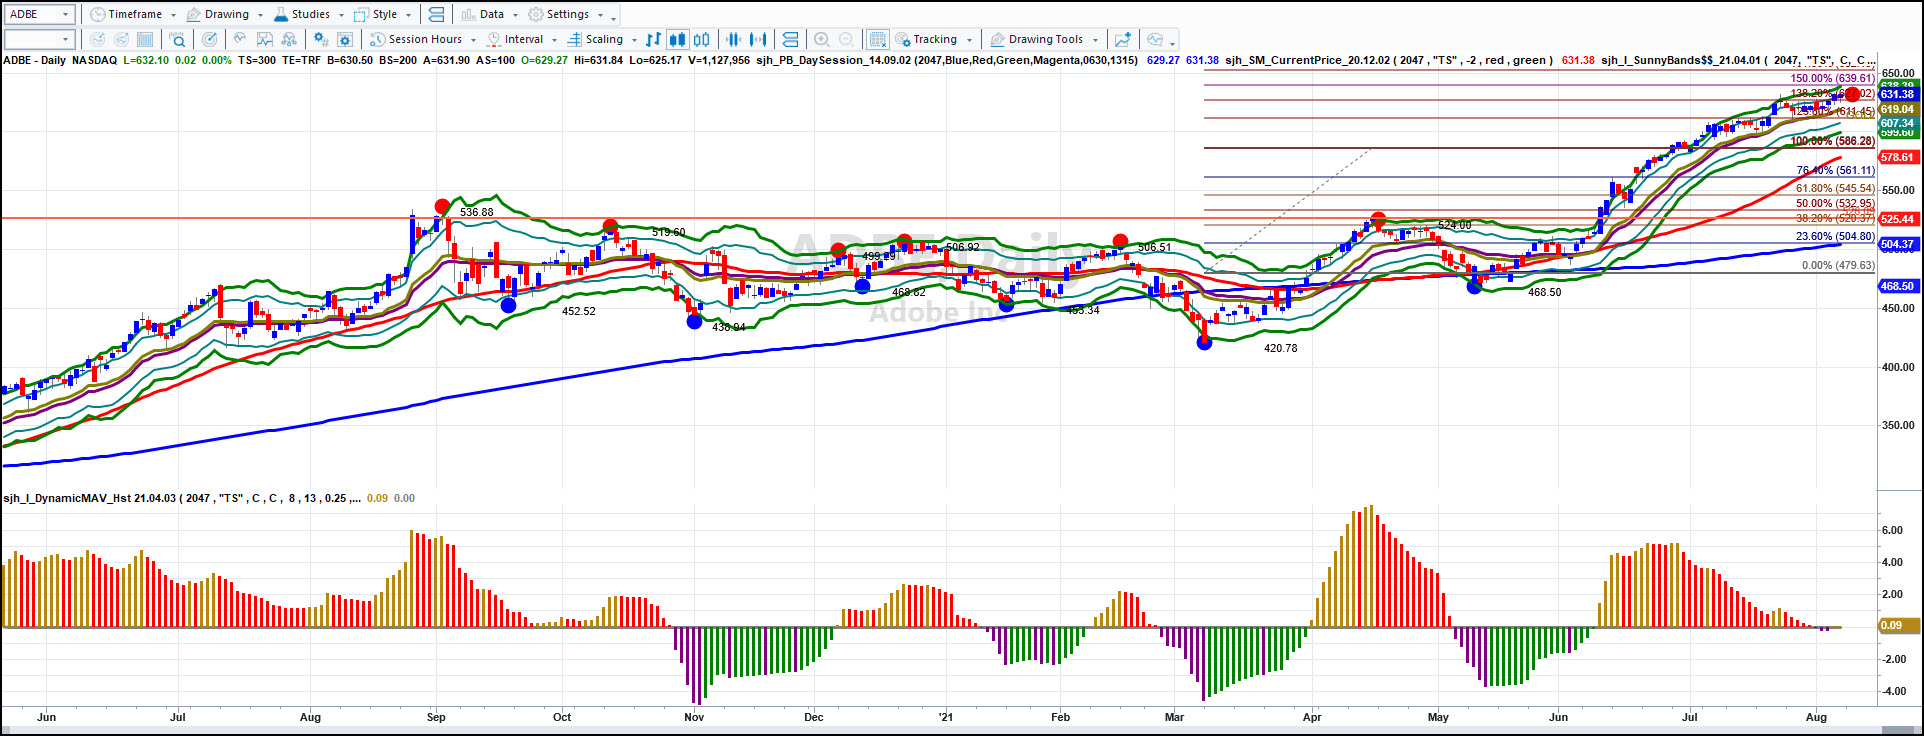Click the '76.40% (561.11)' Fibonacci label

[1835, 171]
